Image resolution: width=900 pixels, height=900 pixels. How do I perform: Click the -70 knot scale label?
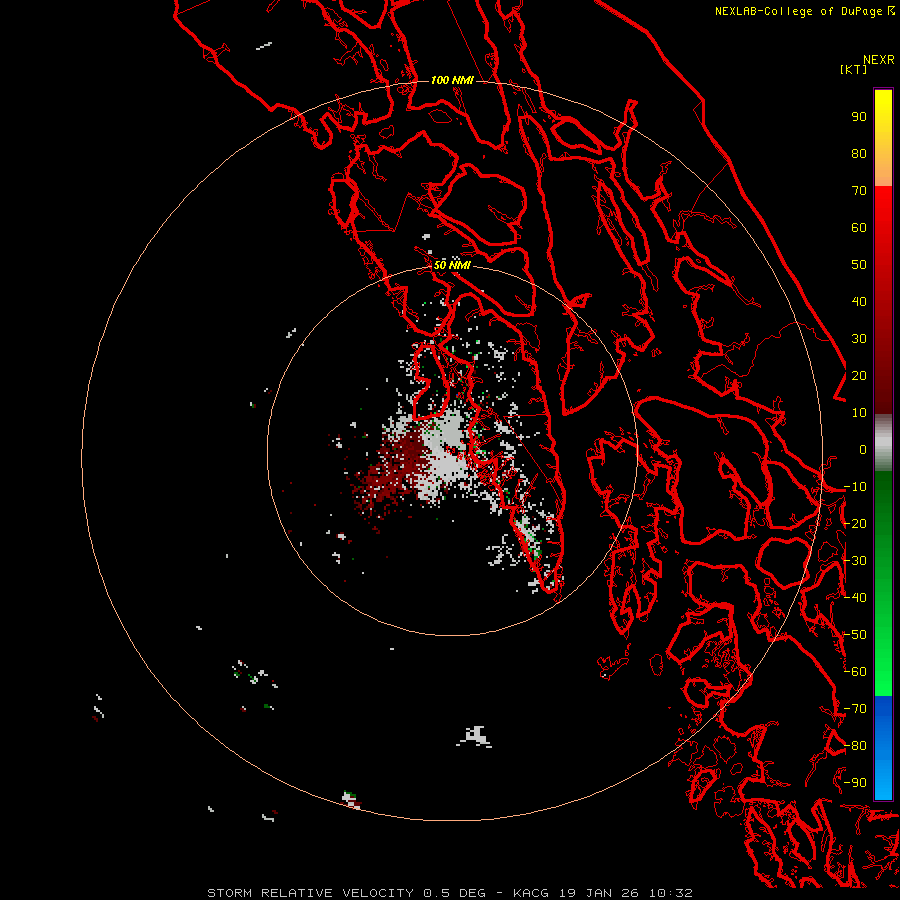coord(855,709)
